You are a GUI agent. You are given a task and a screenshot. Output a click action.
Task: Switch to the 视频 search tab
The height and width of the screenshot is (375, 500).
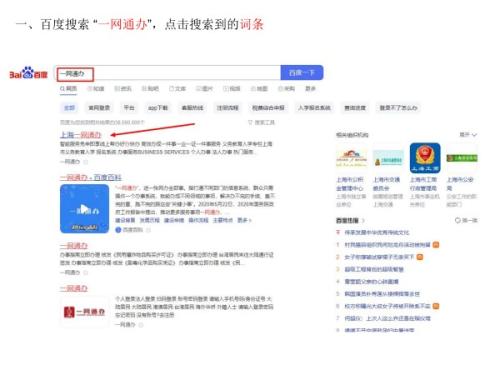click(x=232, y=89)
